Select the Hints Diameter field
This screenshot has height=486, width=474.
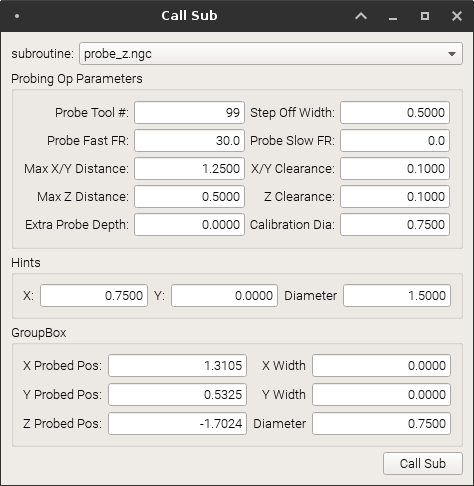(397, 295)
